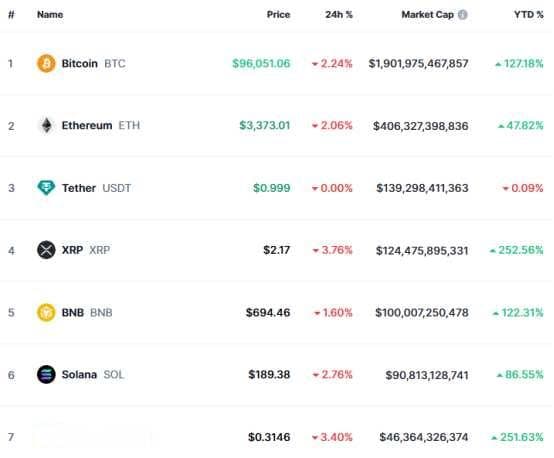Screen dimensions: 554x458
Task: Click the BNB logo icon
Action: (x=46, y=312)
